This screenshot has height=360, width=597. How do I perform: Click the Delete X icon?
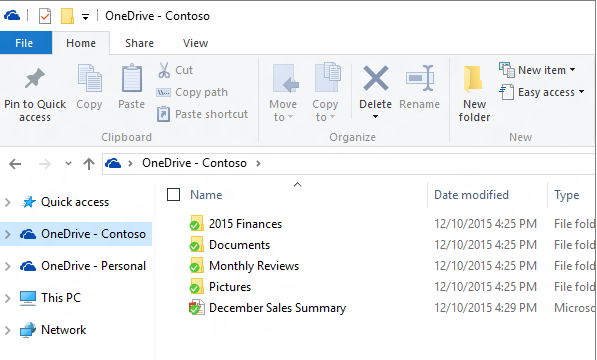coord(375,78)
